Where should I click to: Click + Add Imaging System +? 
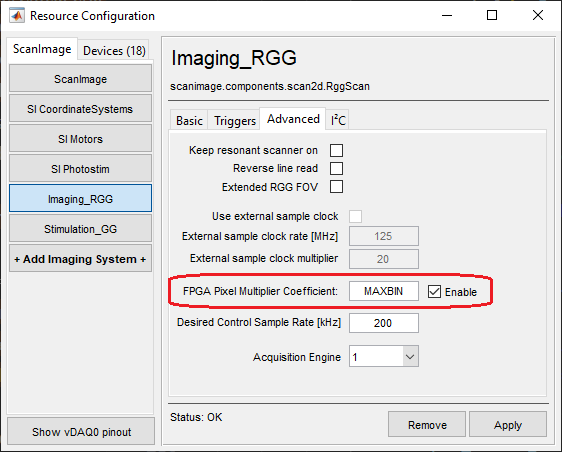pyautogui.click(x=80, y=258)
